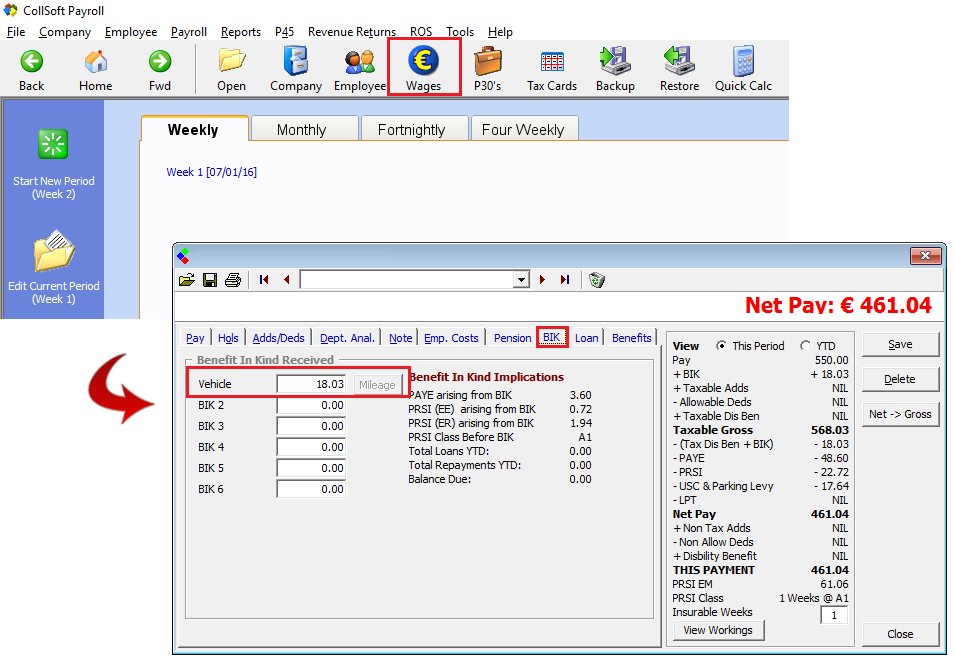
Task: Click the save floppy disk icon
Action: pyautogui.click(x=210, y=280)
